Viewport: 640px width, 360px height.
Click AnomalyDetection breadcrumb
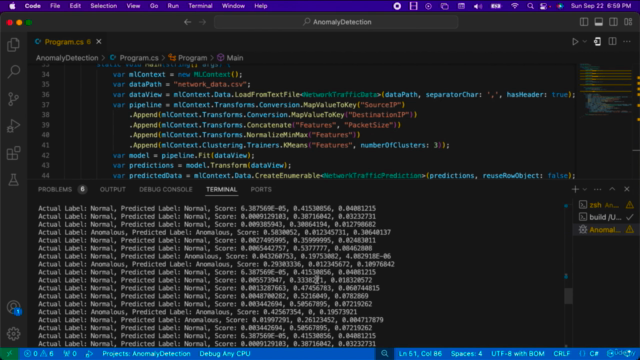[67, 58]
